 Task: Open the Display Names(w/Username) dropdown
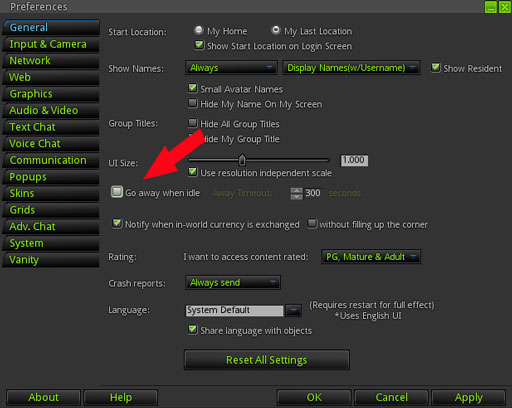point(351,68)
